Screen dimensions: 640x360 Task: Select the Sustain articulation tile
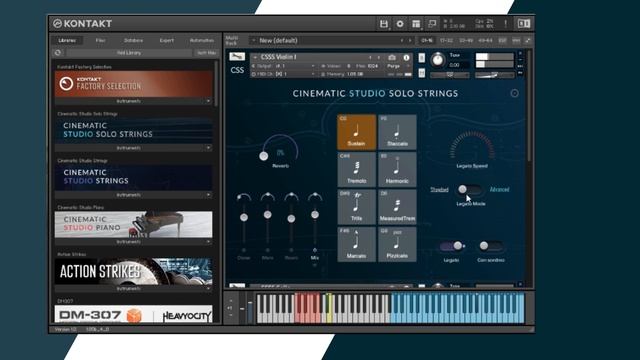pos(356,132)
